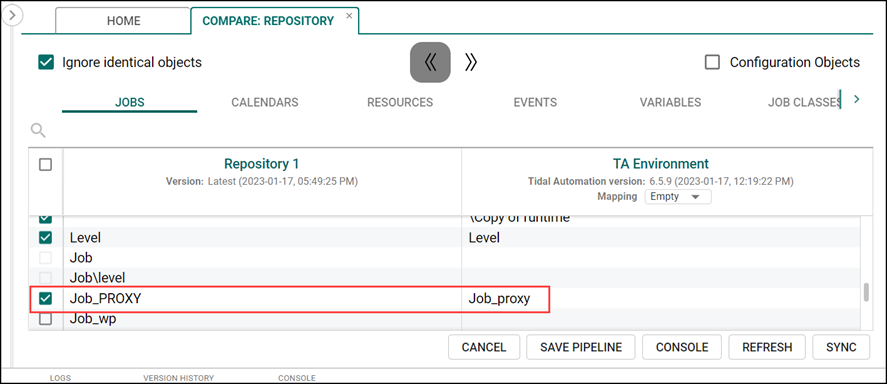This screenshot has width=887, height=384.
Task: Uncheck the Job_PROXY row checkbox
Action: pos(45,299)
